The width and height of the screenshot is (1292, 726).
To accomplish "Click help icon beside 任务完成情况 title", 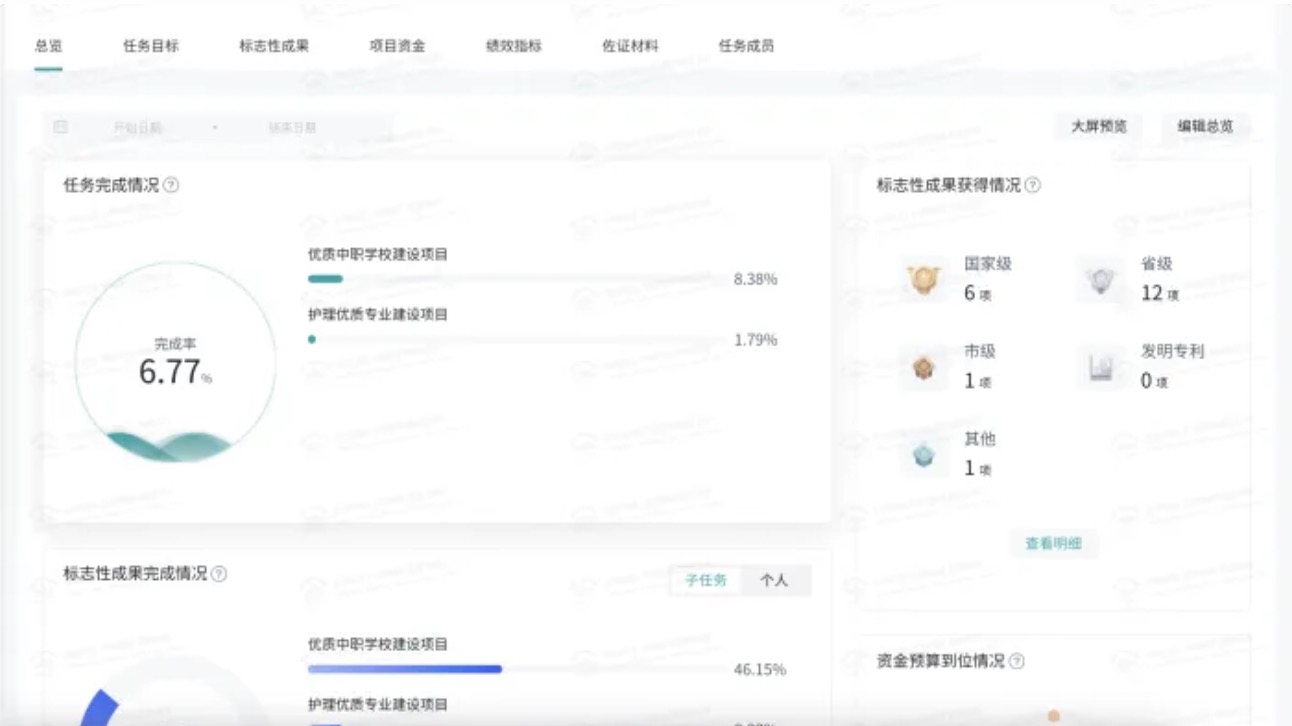I will click(x=171, y=185).
